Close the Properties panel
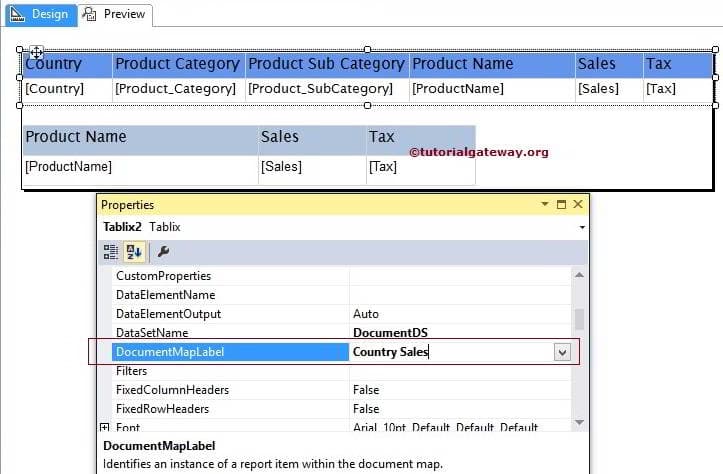The width and height of the screenshot is (723, 474). click(x=578, y=204)
